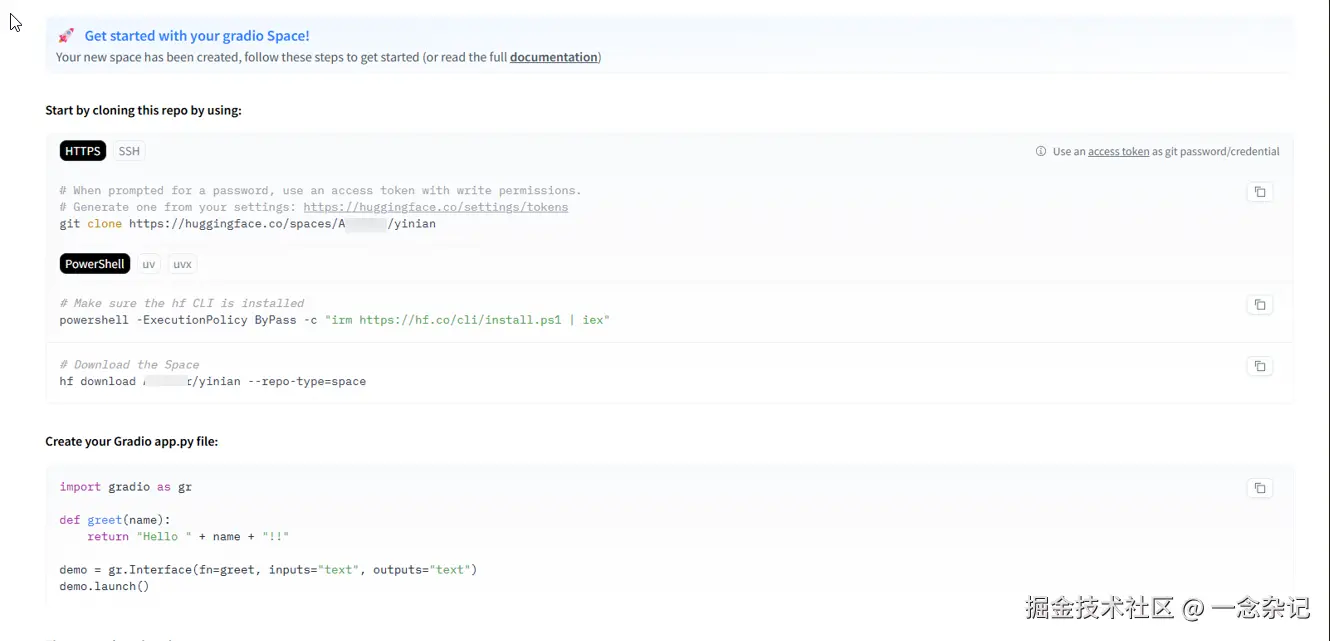This screenshot has height=641, width=1330.
Task: Select the PowerShell install tab
Action: [95, 264]
